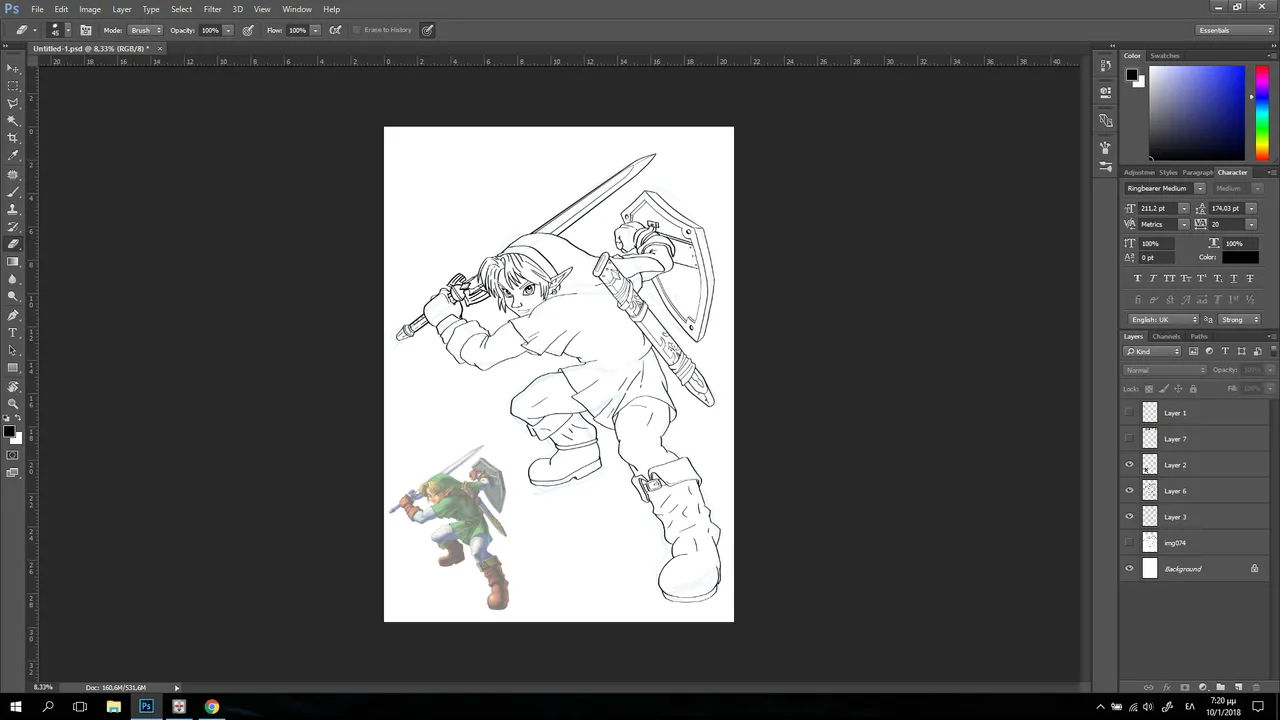
Task: Open the Opacity slider dropdown in options bar
Action: (228, 30)
